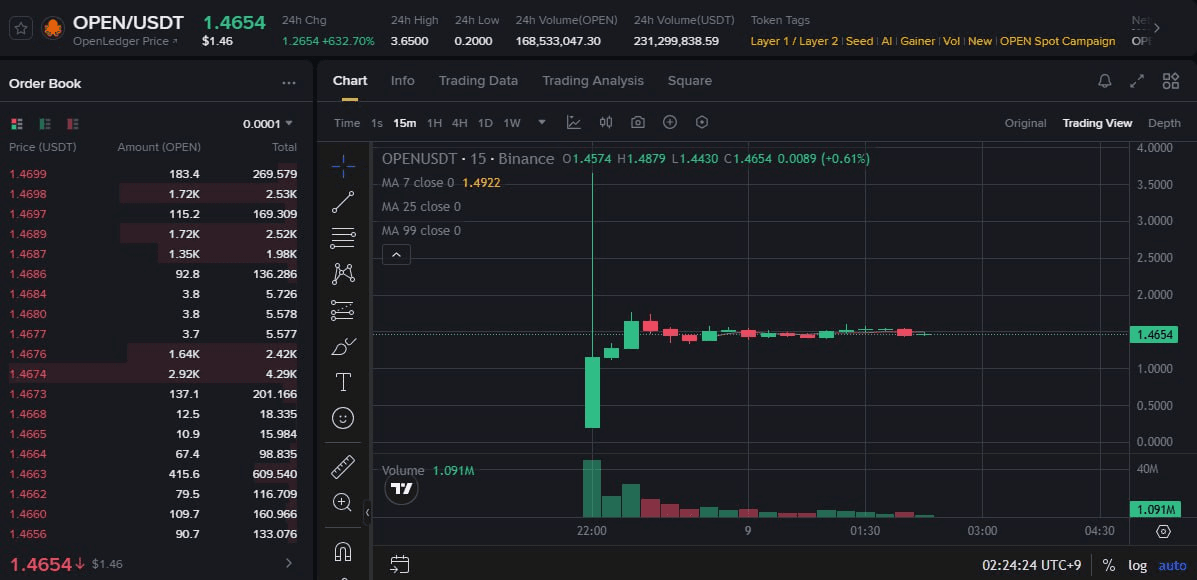Select the 1s chart interval
This screenshot has height=580, width=1197.
[x=376, y=123]
